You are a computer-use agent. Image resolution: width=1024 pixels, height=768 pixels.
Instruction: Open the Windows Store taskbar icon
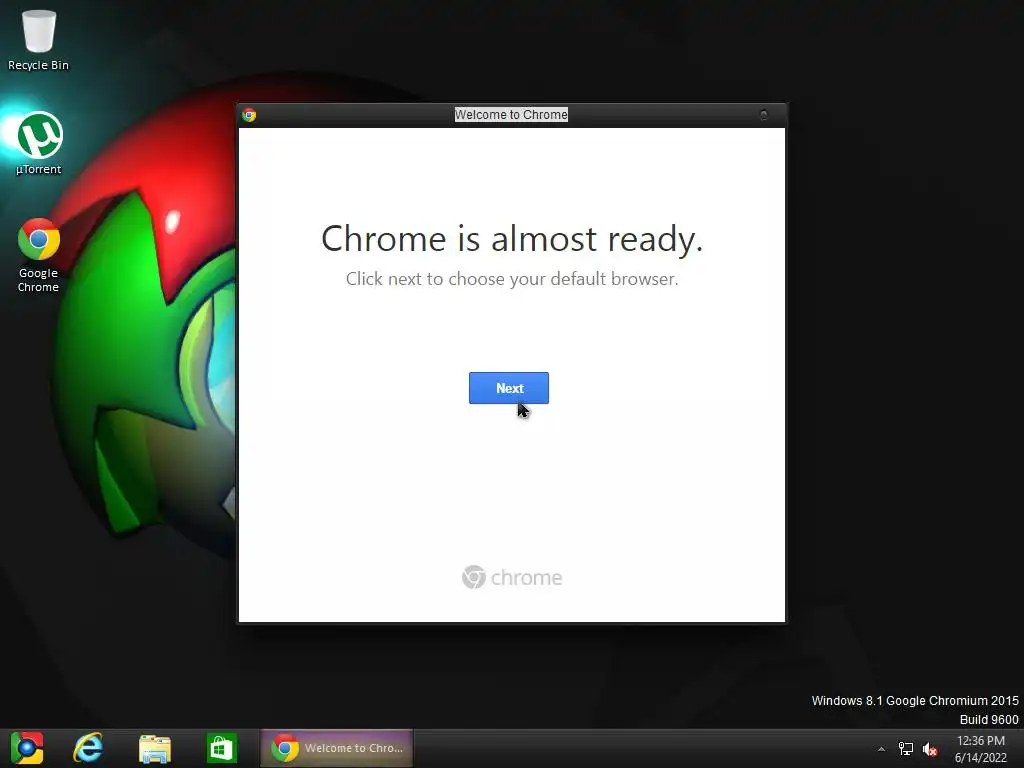tap(221, 748)
